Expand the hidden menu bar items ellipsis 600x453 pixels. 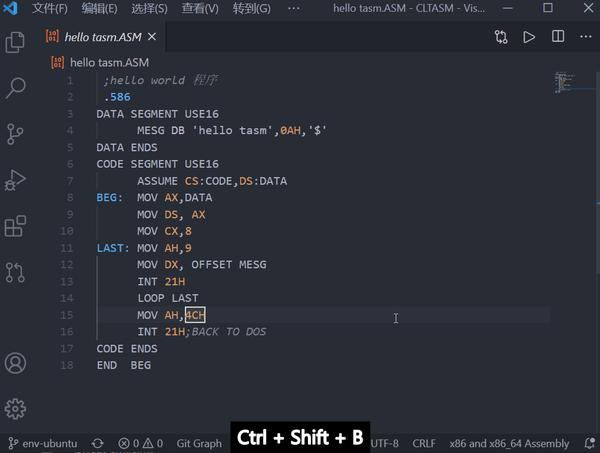tap(294, 8)
